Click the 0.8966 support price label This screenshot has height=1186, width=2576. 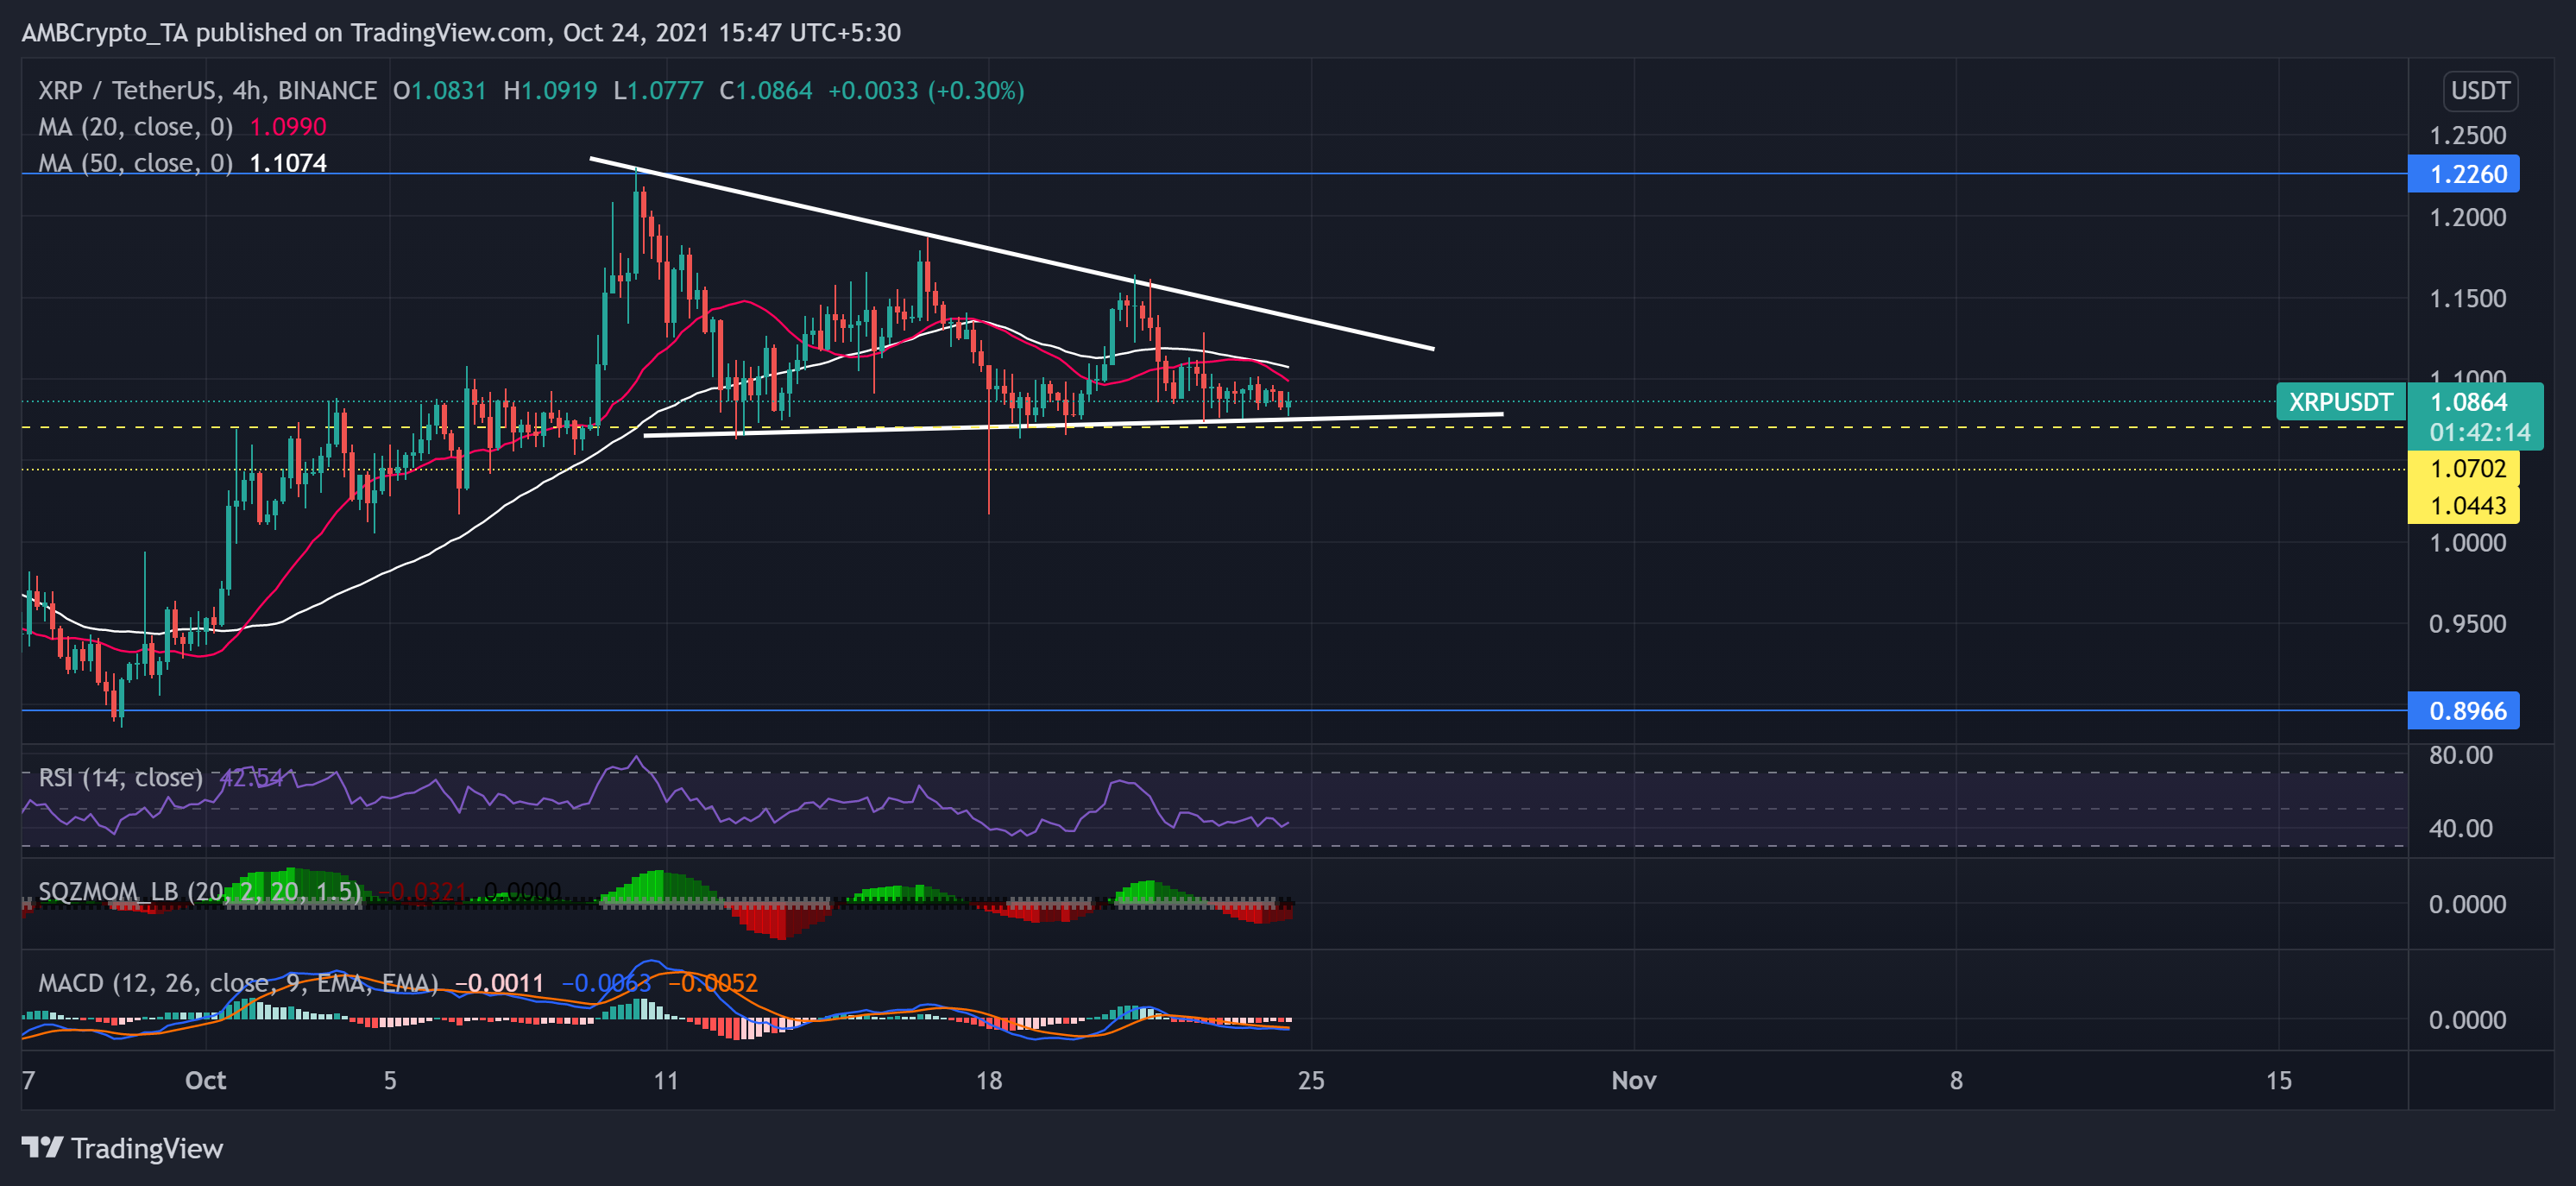(2466, 711)
